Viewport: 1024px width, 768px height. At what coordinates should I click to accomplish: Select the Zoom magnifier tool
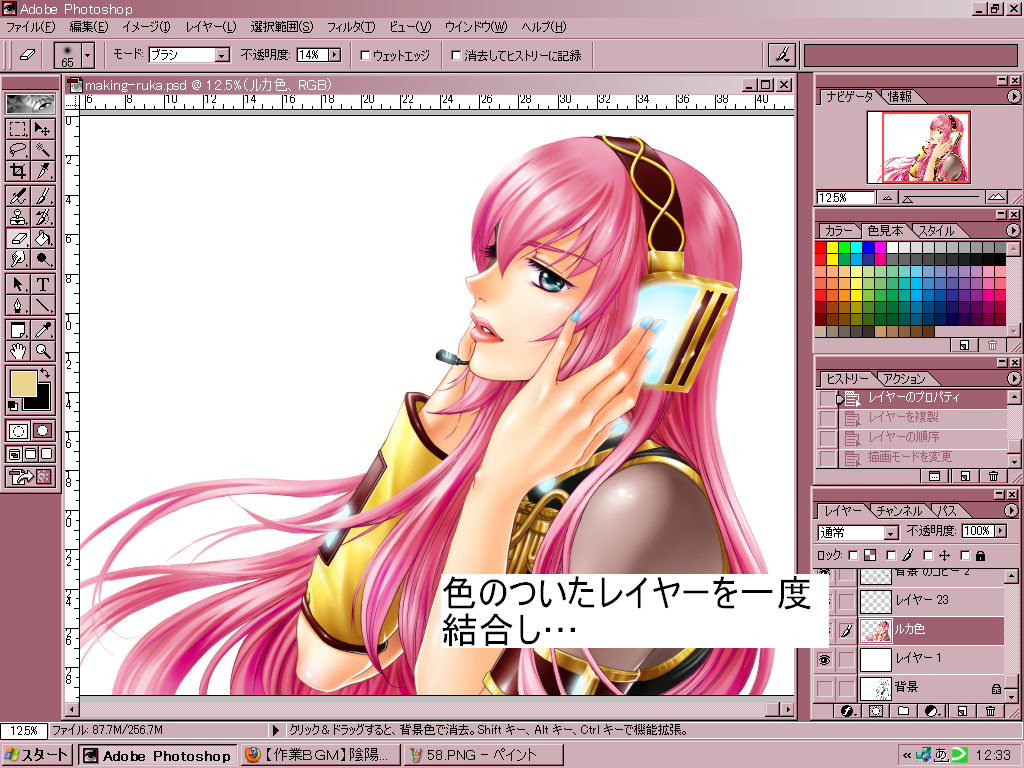coord(43,351)
